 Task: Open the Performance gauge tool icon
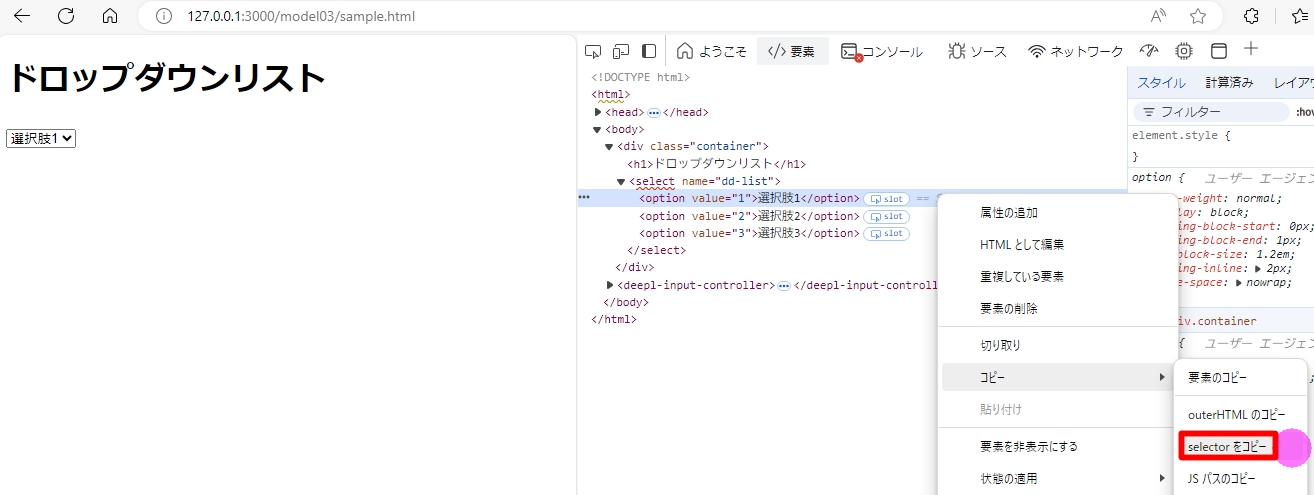(x=1148, y=51)
